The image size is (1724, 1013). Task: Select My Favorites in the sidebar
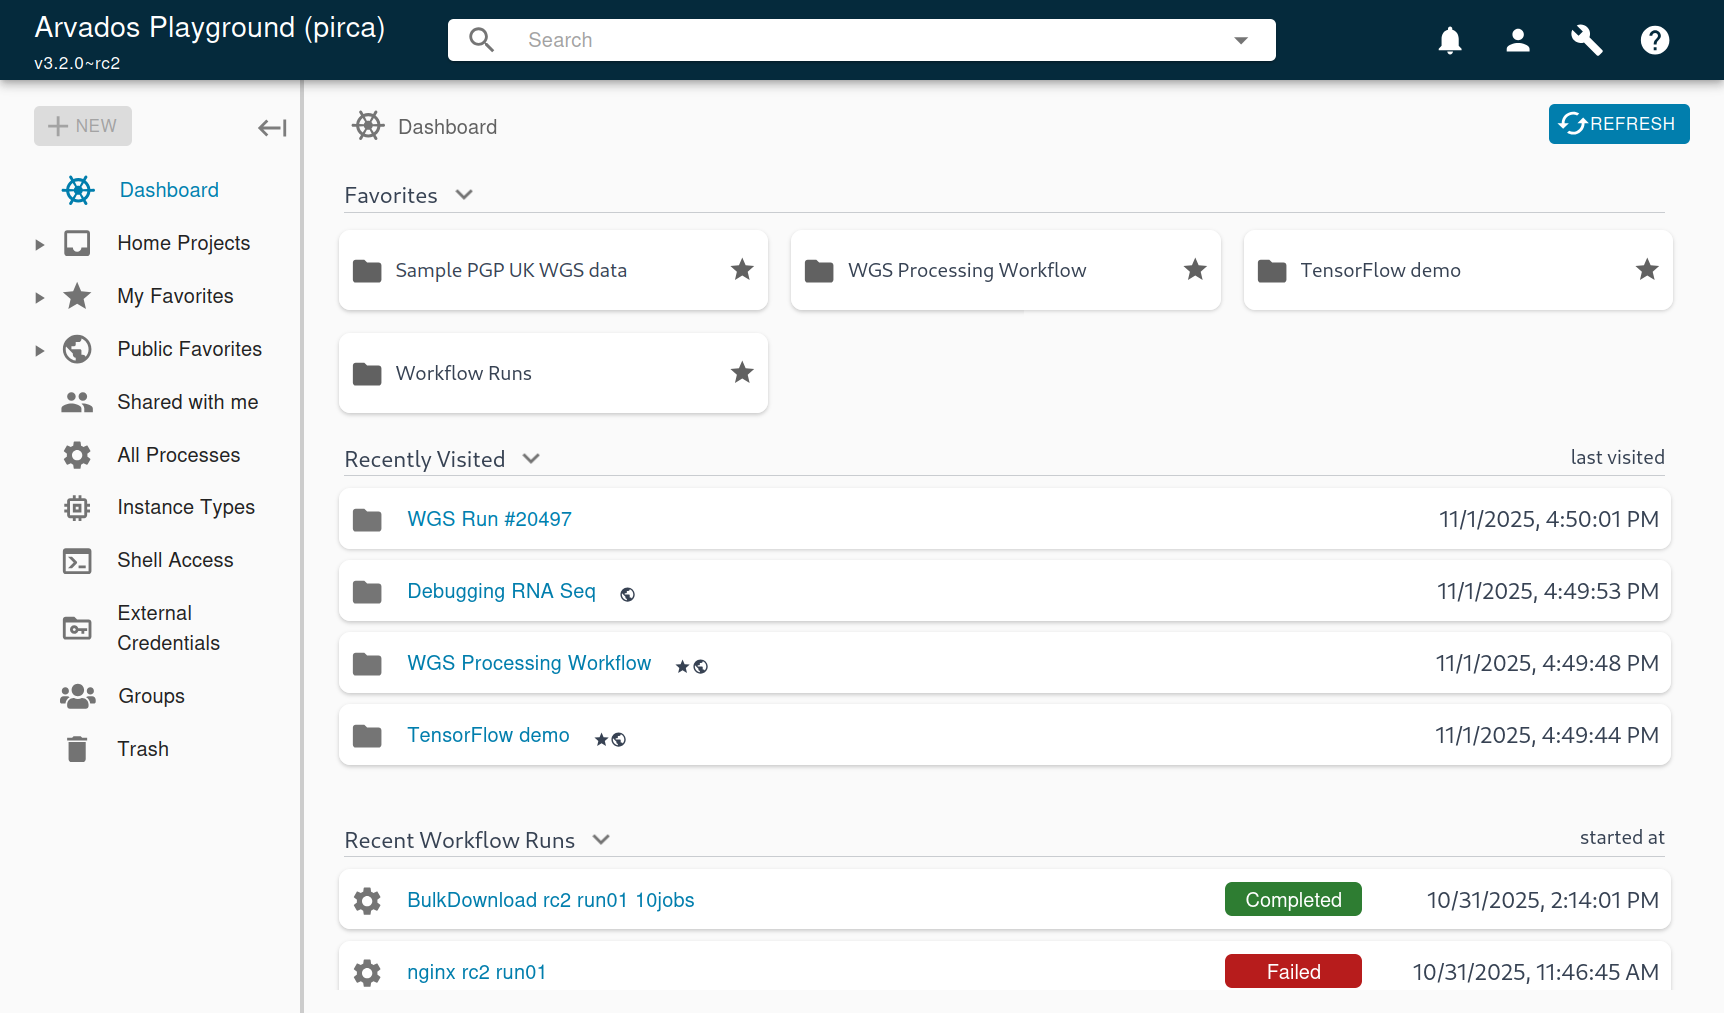click(175, 296)
